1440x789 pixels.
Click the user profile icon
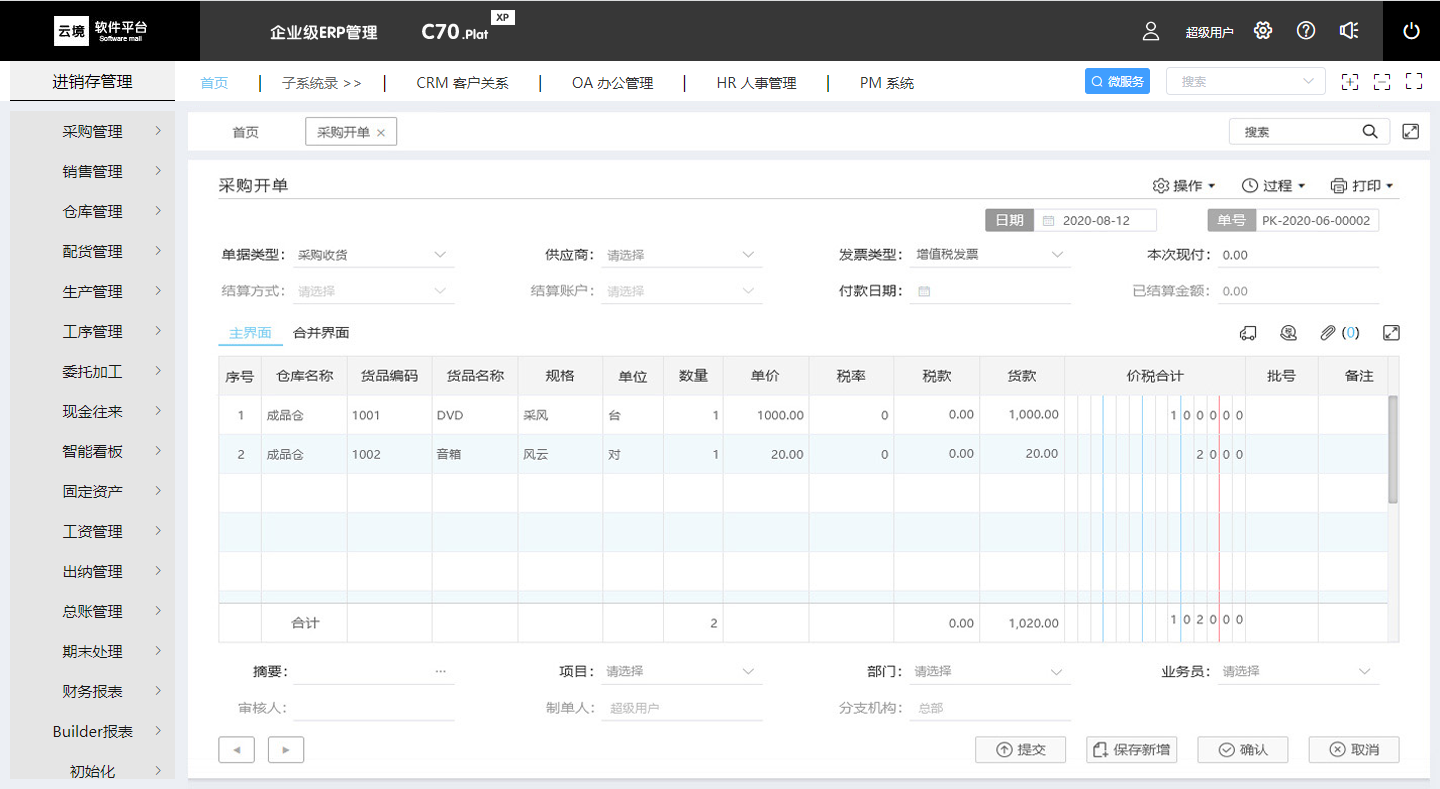(1151, 31)
